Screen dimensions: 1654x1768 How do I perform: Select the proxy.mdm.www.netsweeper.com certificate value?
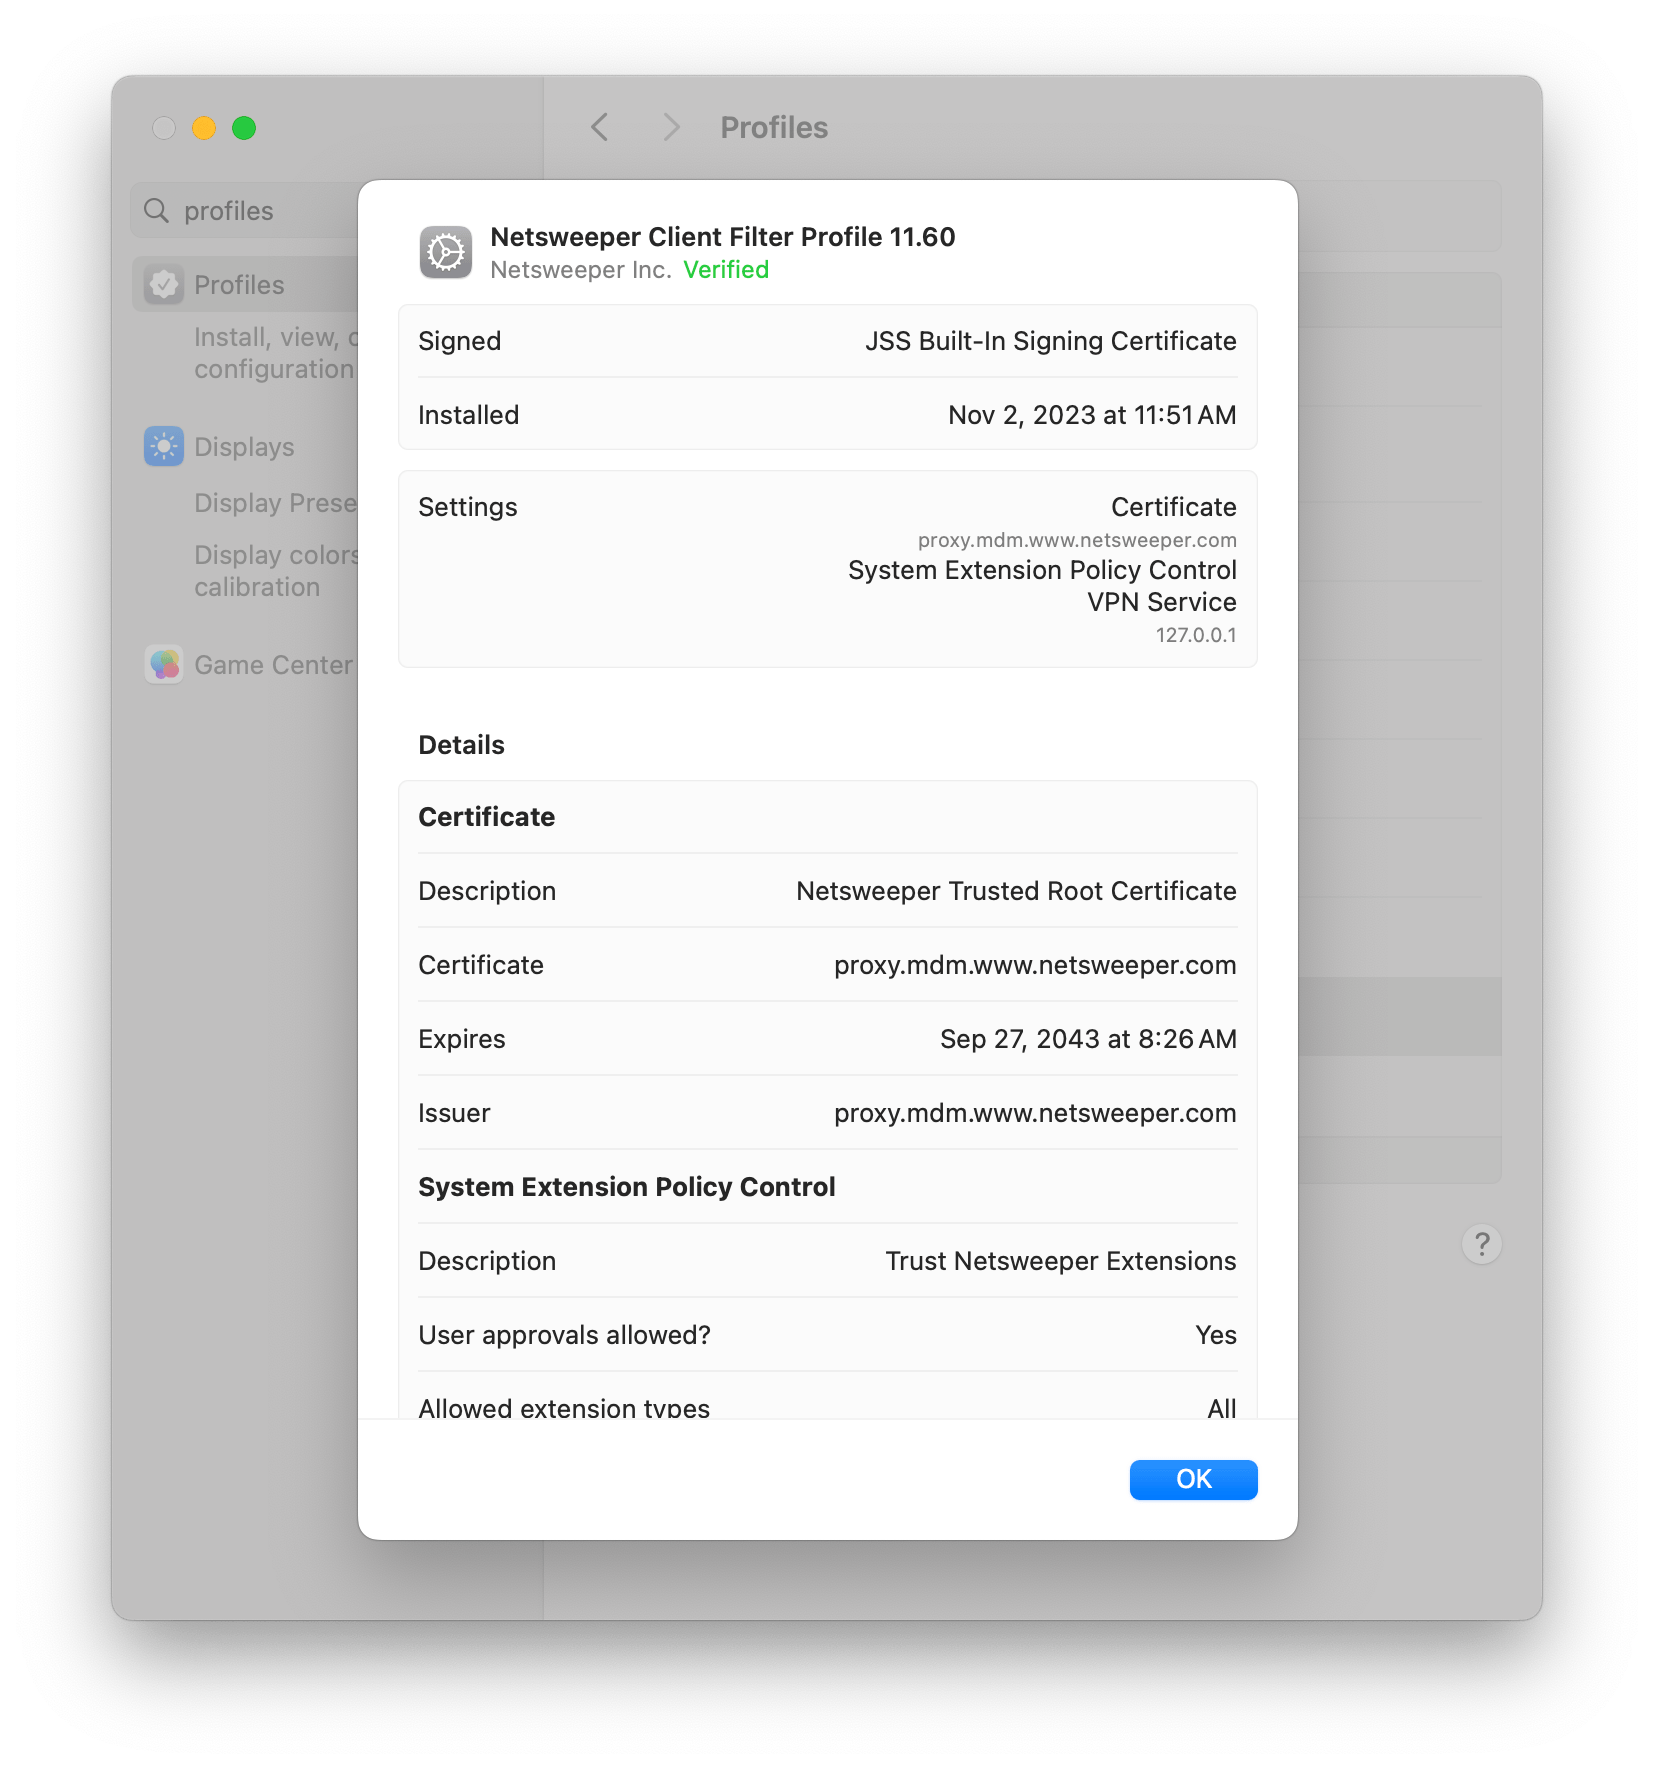click(1036, 965)
